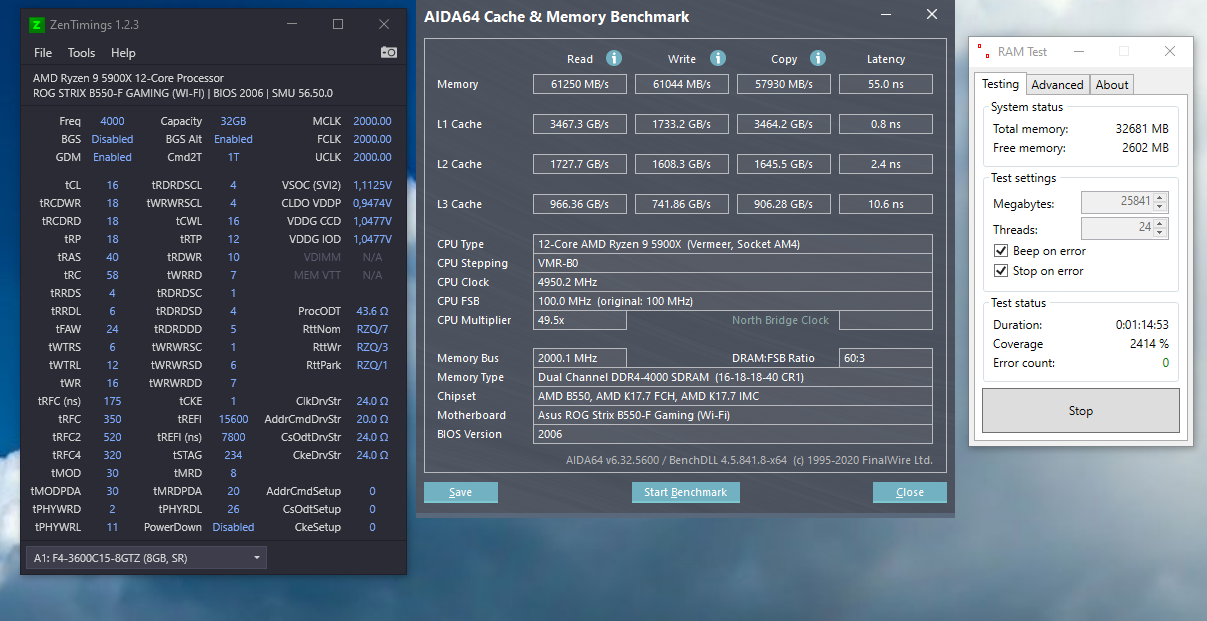Select the Memory Copy 57930 MB/s value
The height and width of the screenshot is (621, 1207).
[x=784, y=84]
